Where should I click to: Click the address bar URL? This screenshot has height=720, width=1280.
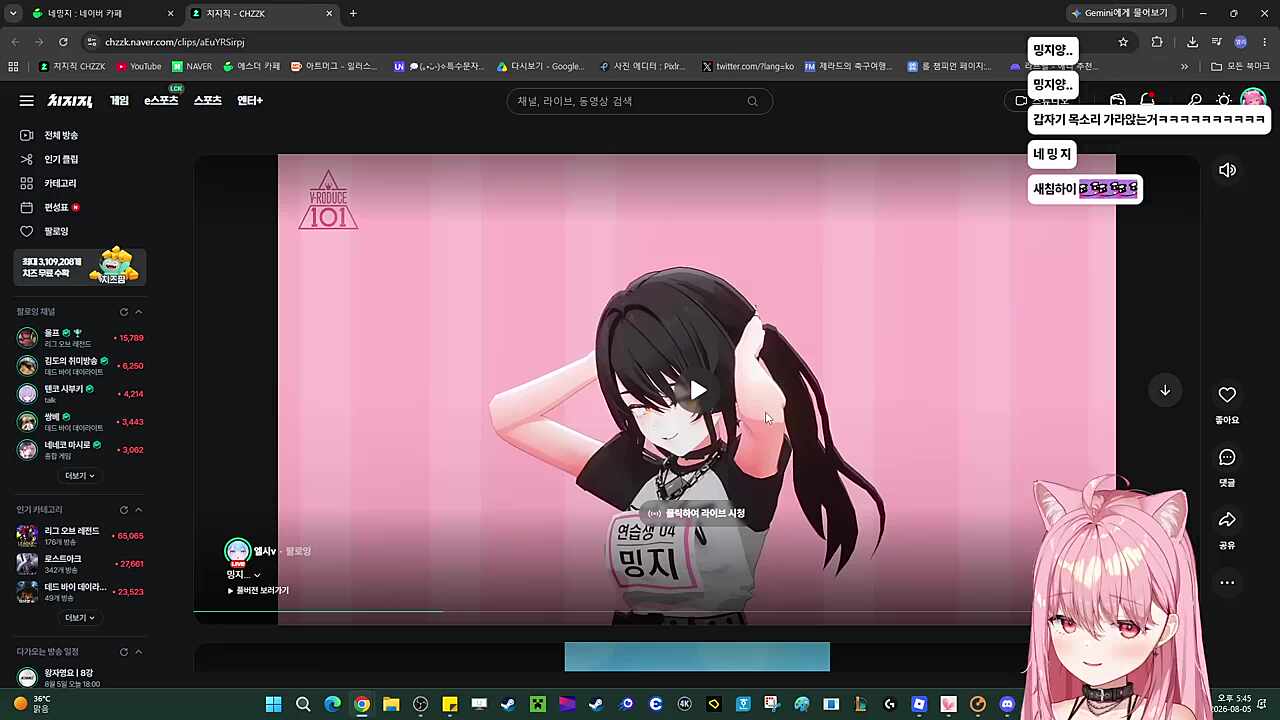tap(175, 42)
